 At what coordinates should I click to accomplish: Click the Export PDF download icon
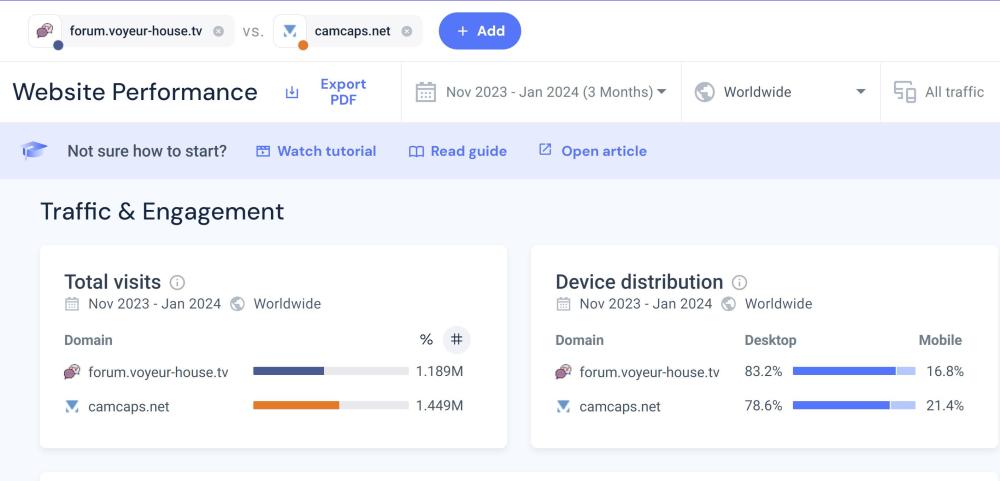click(x=292, y=92)
